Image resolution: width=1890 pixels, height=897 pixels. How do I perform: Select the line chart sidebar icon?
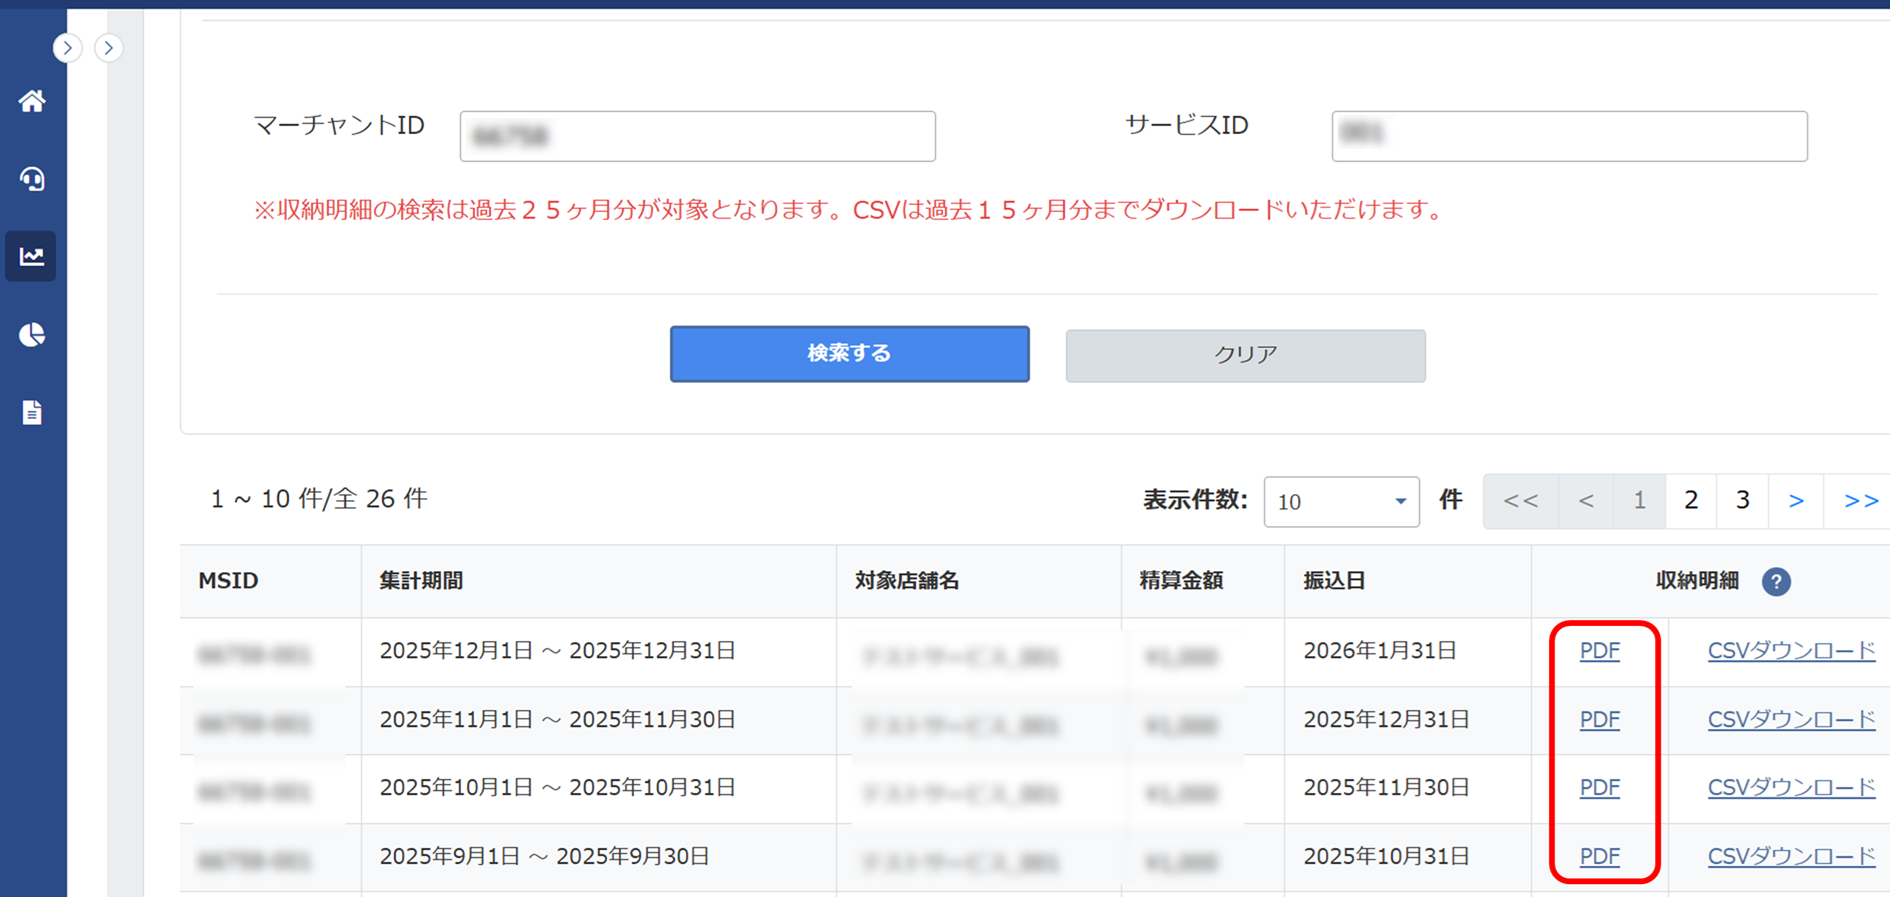32,256
